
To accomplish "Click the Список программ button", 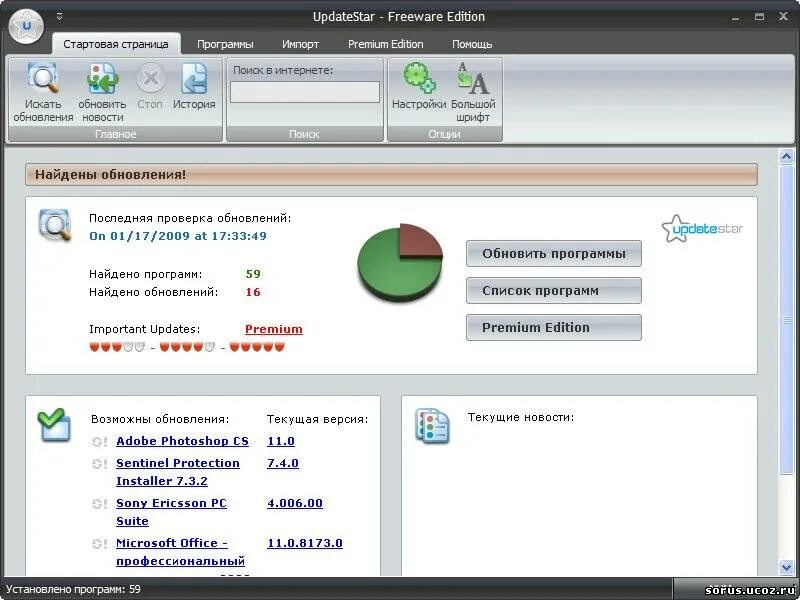I will pos(554,291).
